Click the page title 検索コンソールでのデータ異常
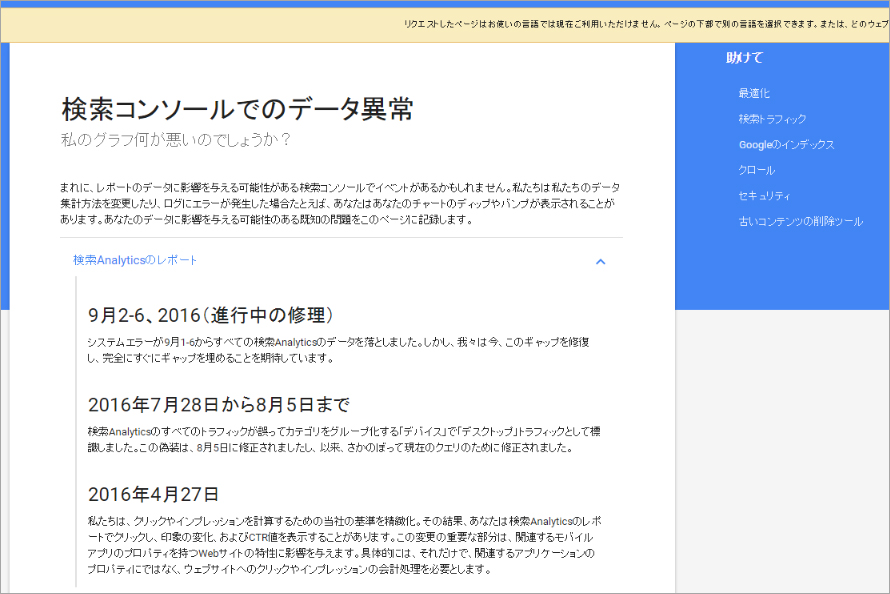890x594 pixels. (237, 109)
